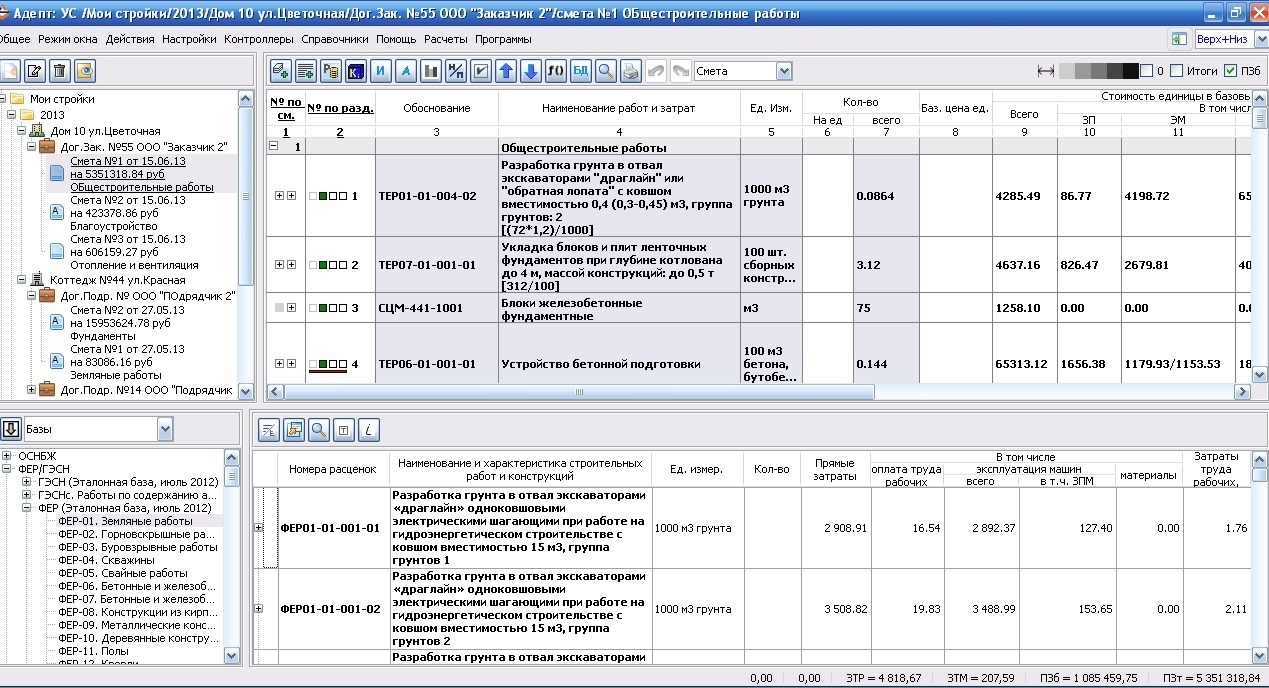Select 'ФЕР-05. Свайные работы' in database tree
Viewport: 1269px width, 688px height.
(123, 573)
